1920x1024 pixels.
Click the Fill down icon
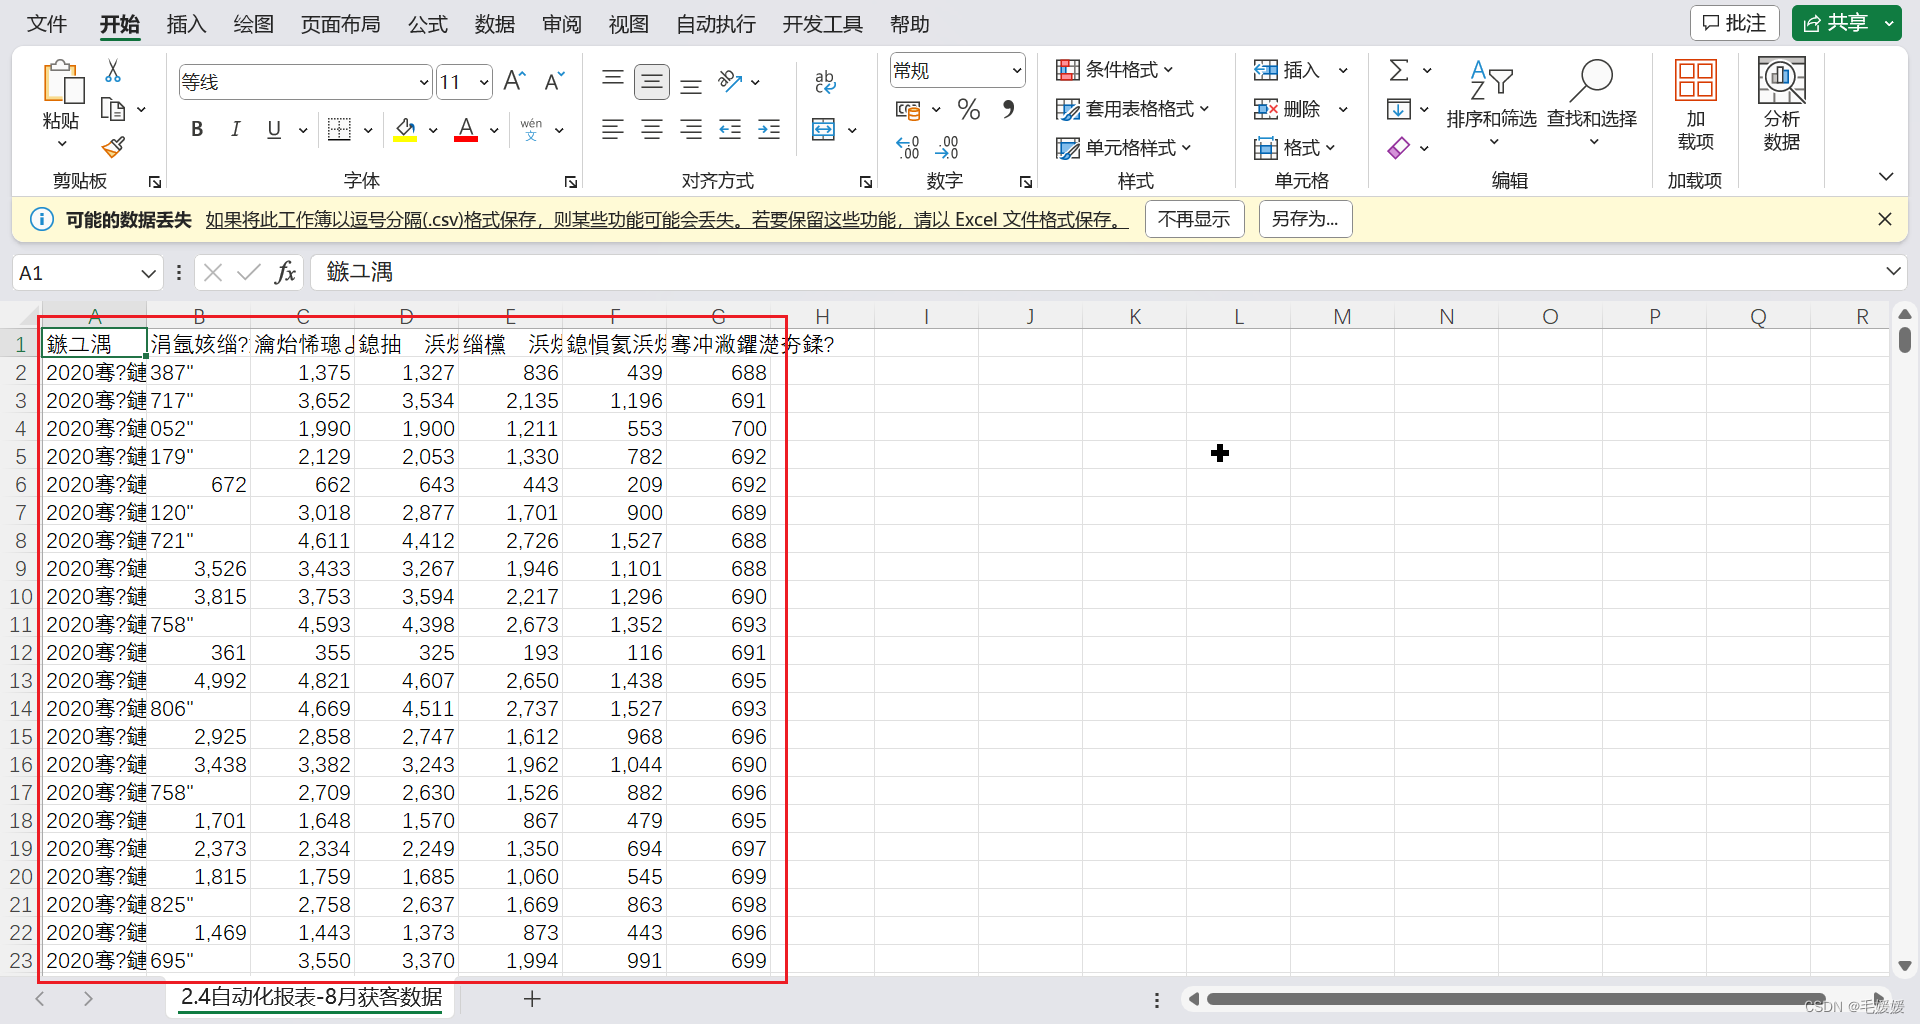(x=1399, y=109)
